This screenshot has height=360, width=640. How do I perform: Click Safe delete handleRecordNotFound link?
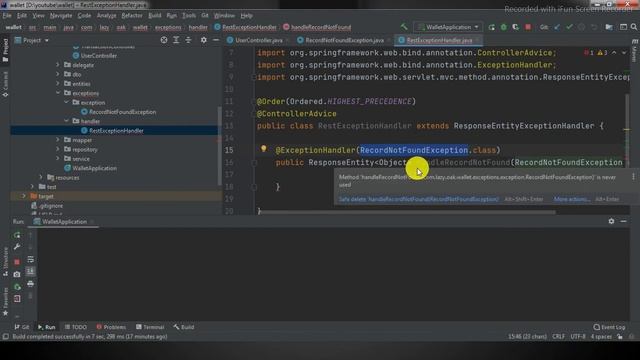click(419, 199)
